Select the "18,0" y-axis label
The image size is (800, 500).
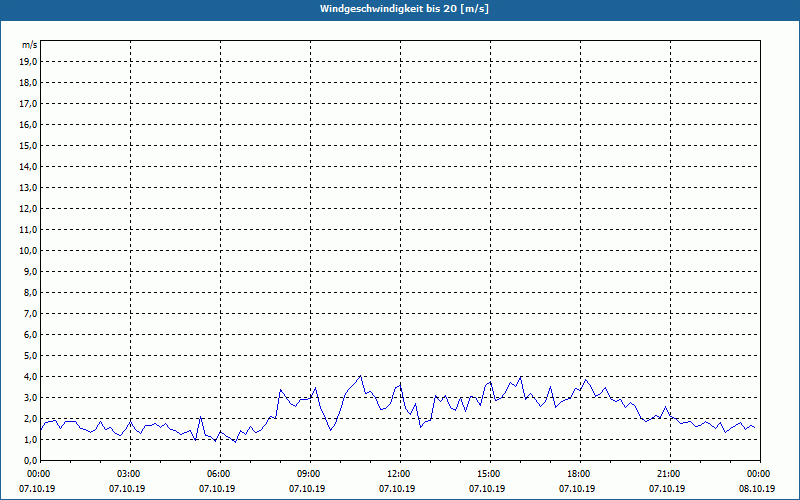(29, 83)
